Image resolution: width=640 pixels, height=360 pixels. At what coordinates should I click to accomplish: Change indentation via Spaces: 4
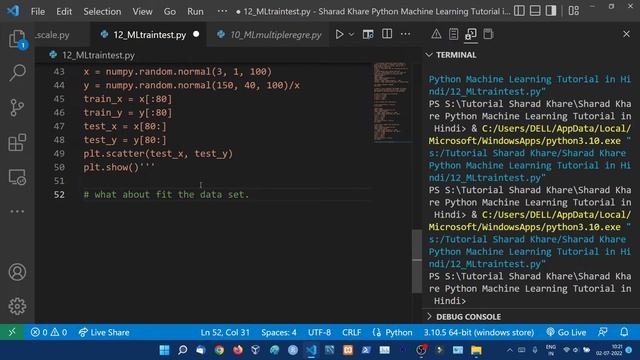(279, 332)
